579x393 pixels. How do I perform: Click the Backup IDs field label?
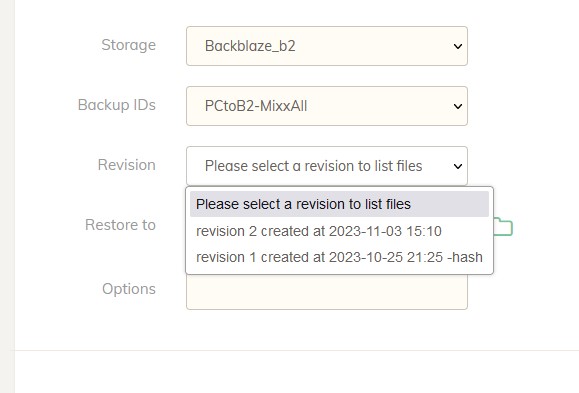pyautogui.click(x=117, y=105)
